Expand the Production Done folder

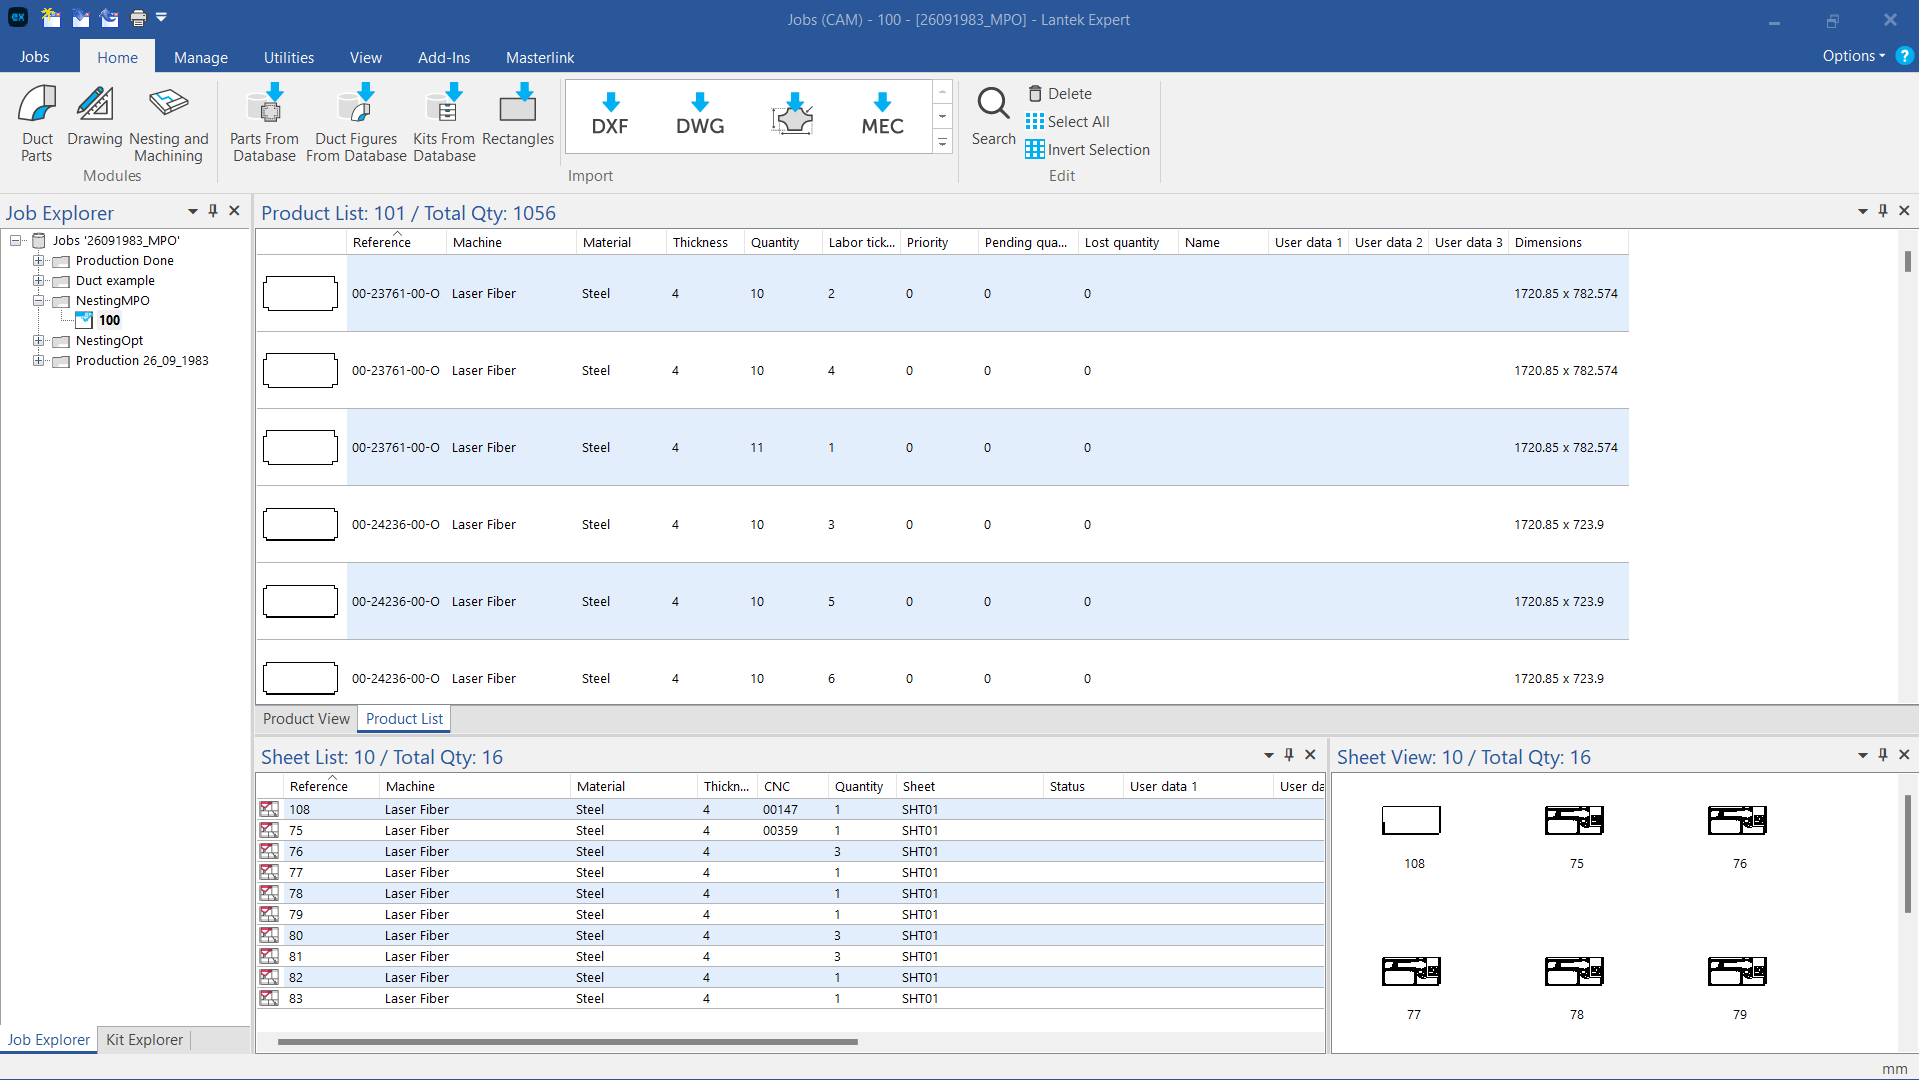[x=39, y=261]
